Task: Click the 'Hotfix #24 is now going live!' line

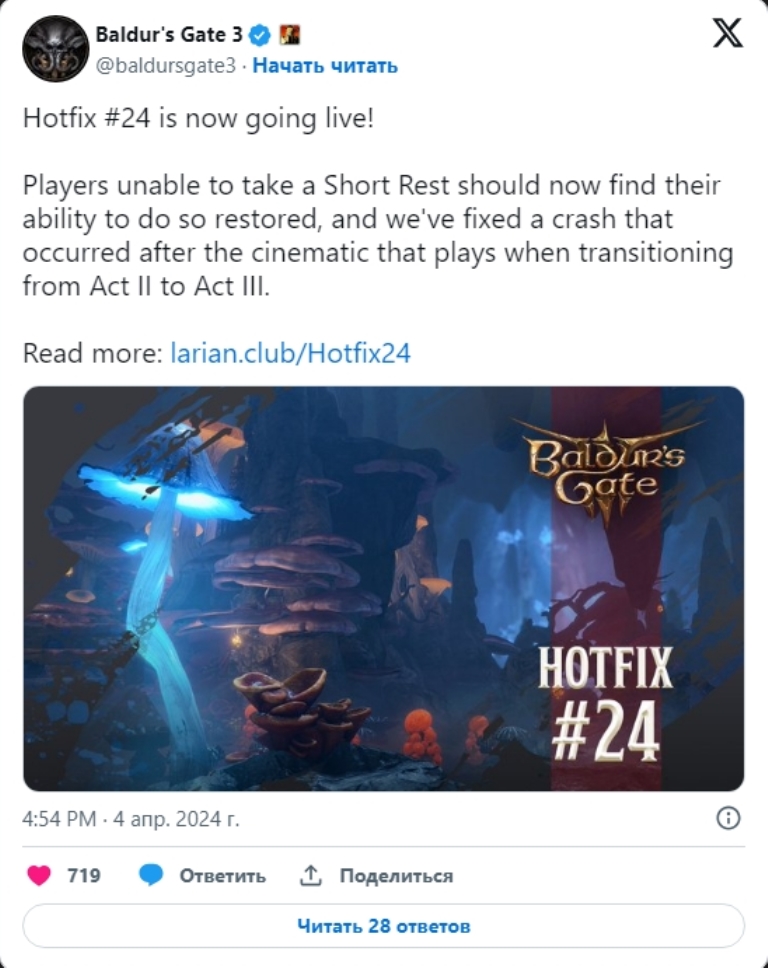Action: click(198, 118)
